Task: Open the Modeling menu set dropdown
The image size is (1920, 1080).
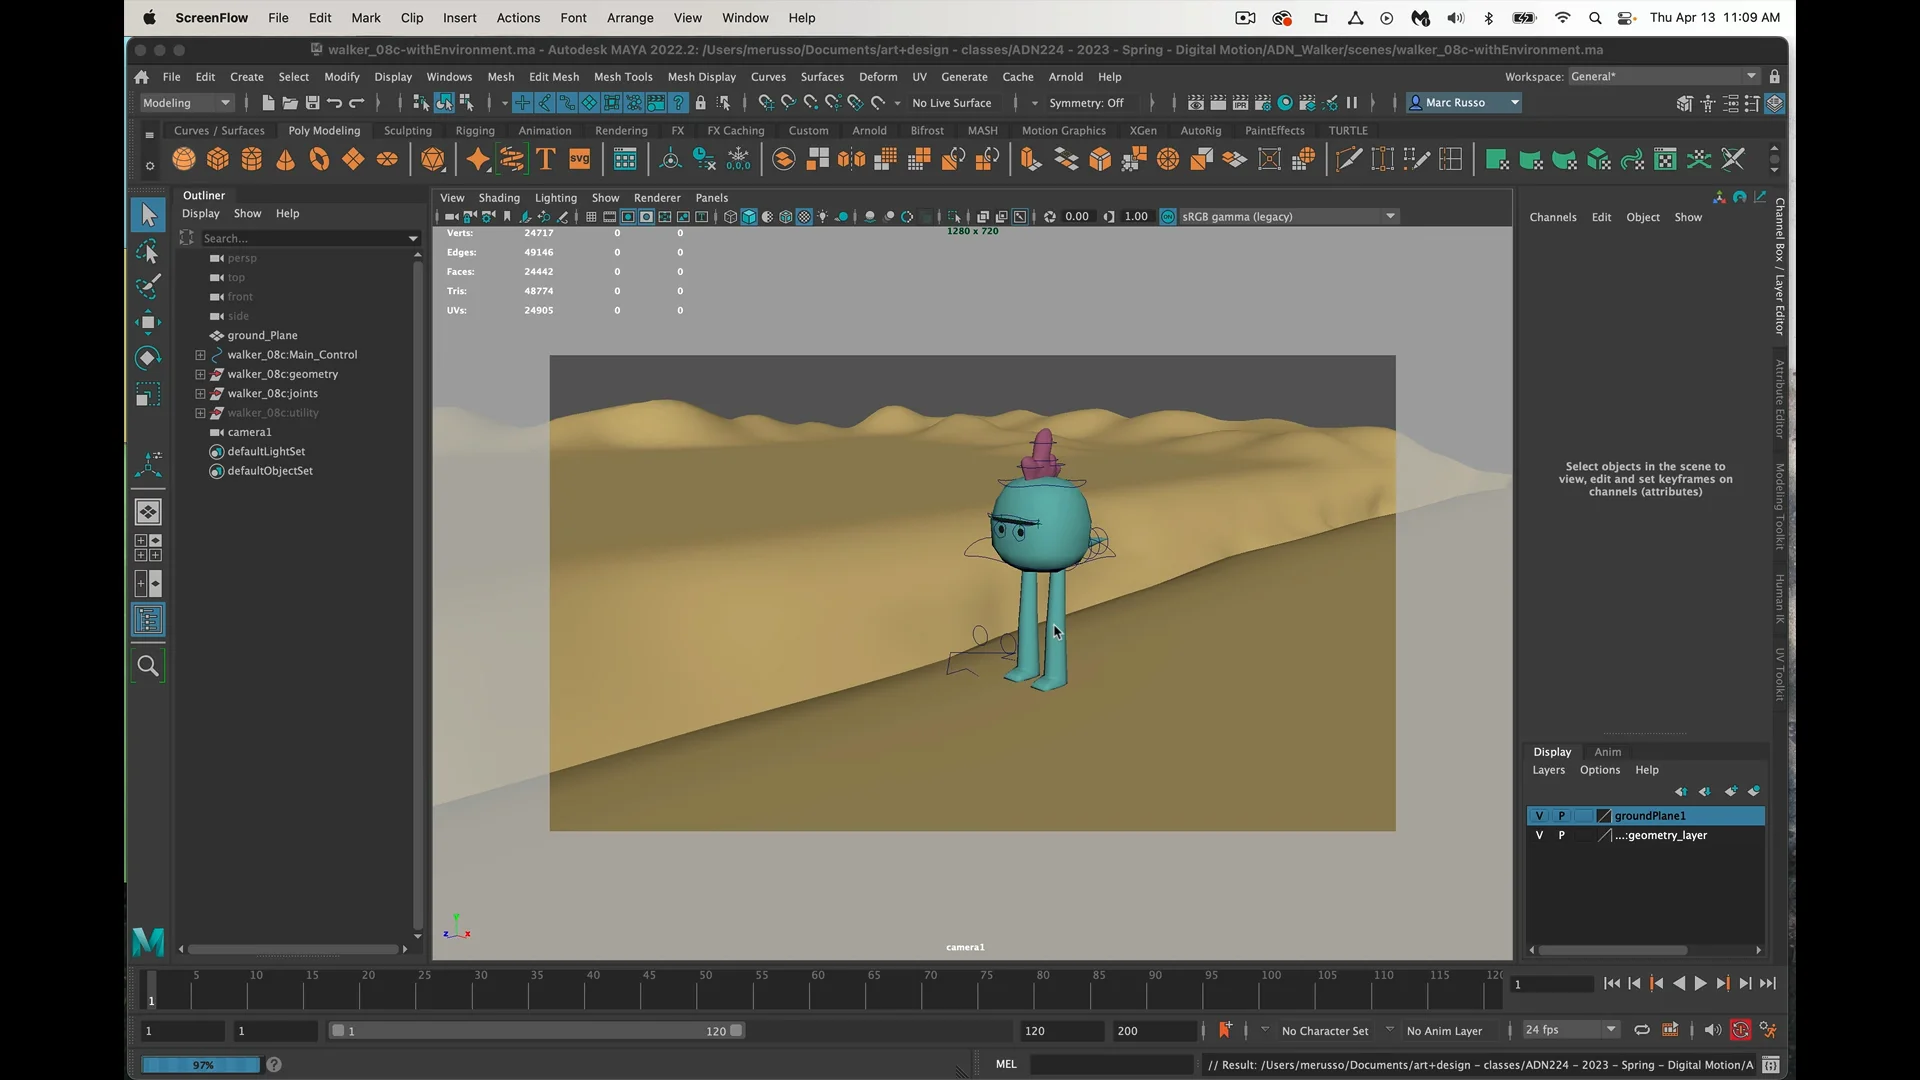Action: click(x=186, y=102)
